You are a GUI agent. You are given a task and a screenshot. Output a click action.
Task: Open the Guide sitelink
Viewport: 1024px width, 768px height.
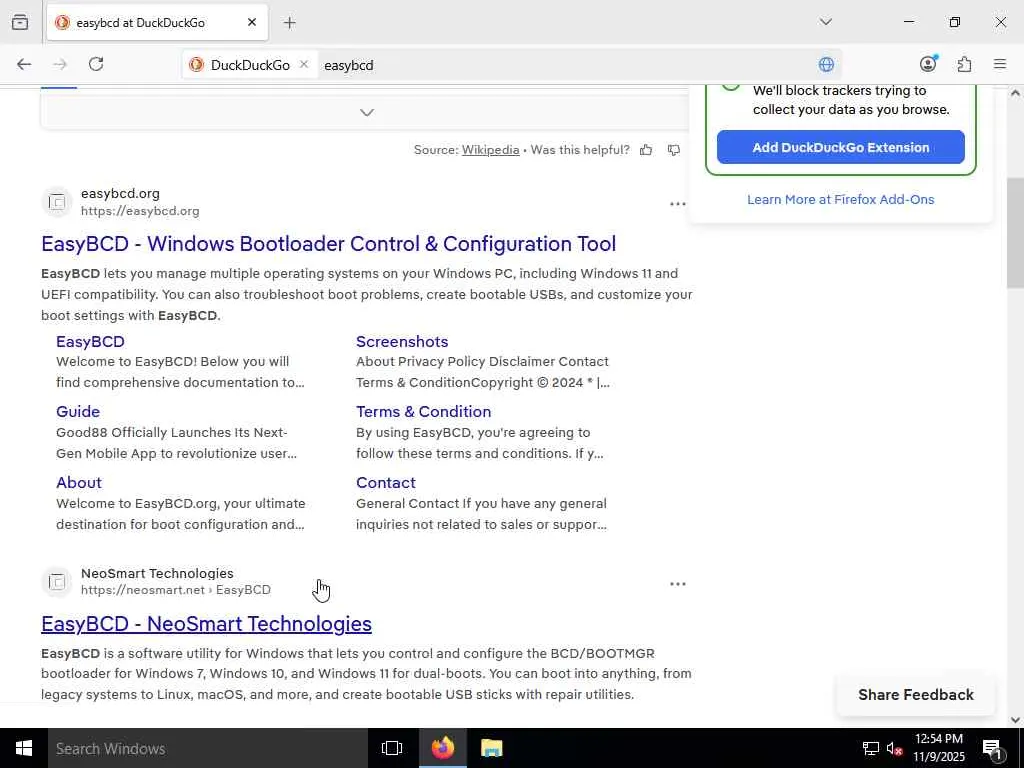(x=78, y=411)
